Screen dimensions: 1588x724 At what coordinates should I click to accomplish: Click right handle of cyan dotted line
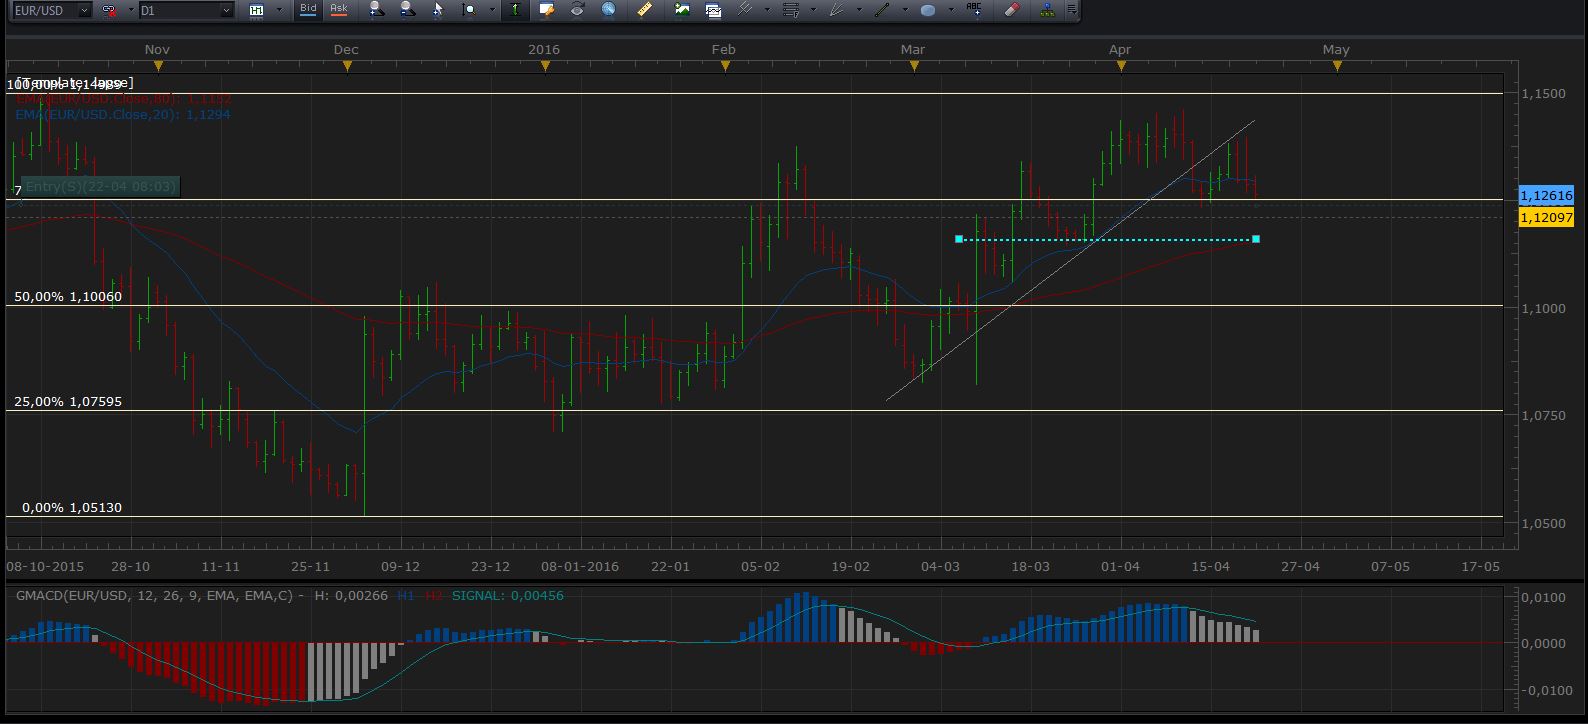pos(1256,239)
